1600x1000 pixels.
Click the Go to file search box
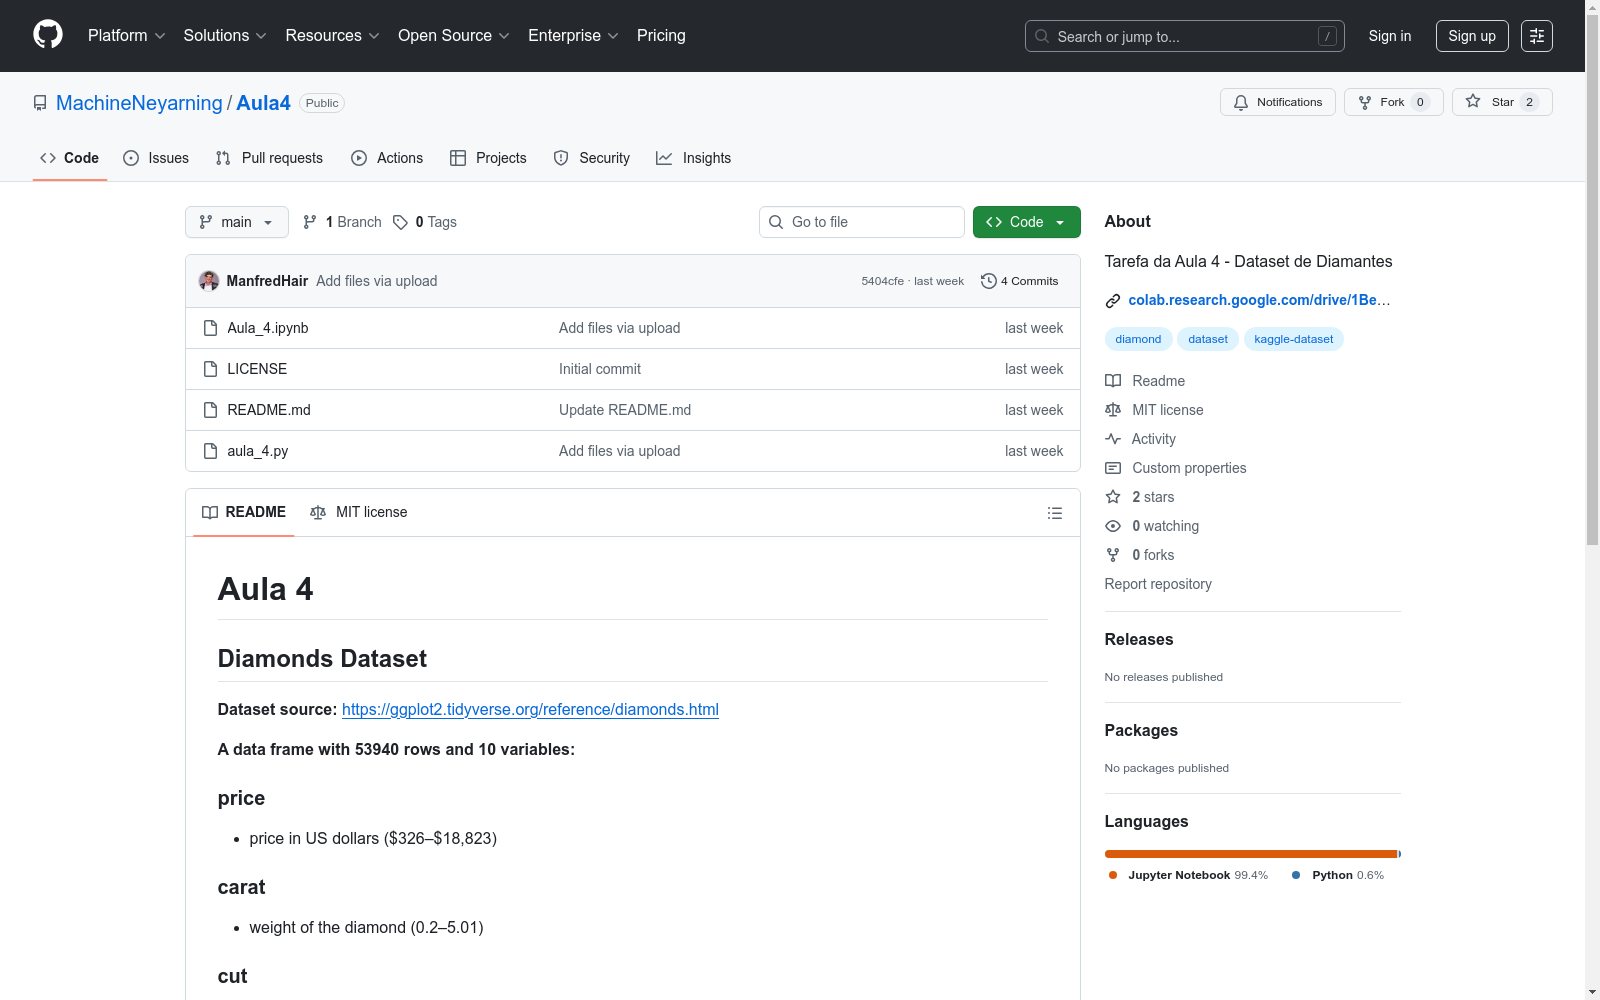point(862,222)
